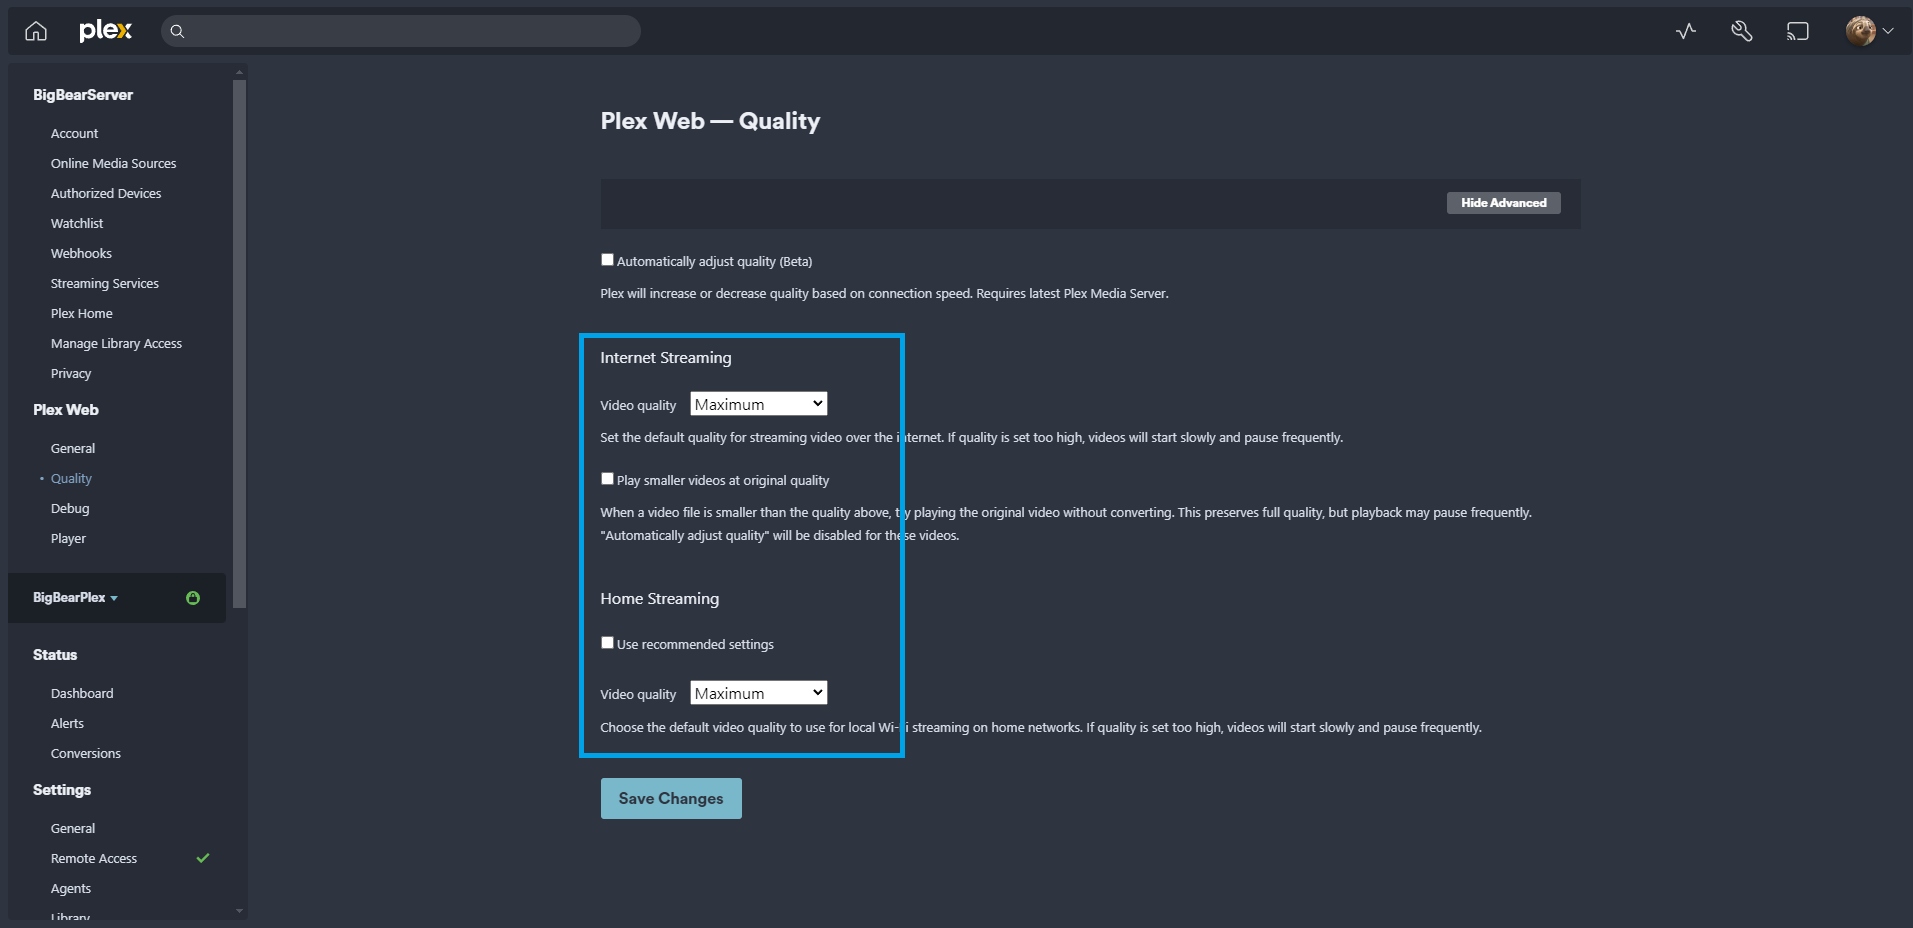Open Watchlist settings

point(77,223)
